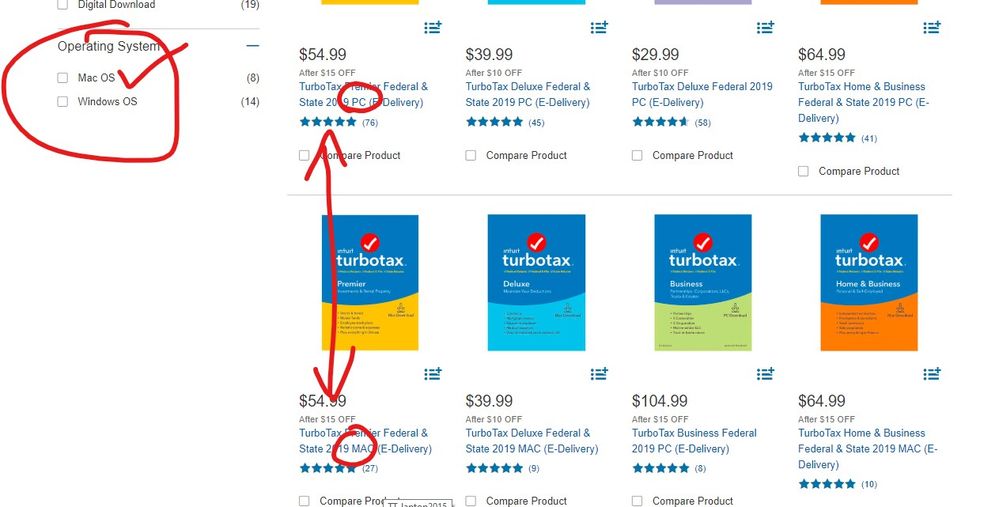View the 58 reviews for Deluxe Federal
The height and width of the screenshot is (507, 999).
[x=703, y=122]
